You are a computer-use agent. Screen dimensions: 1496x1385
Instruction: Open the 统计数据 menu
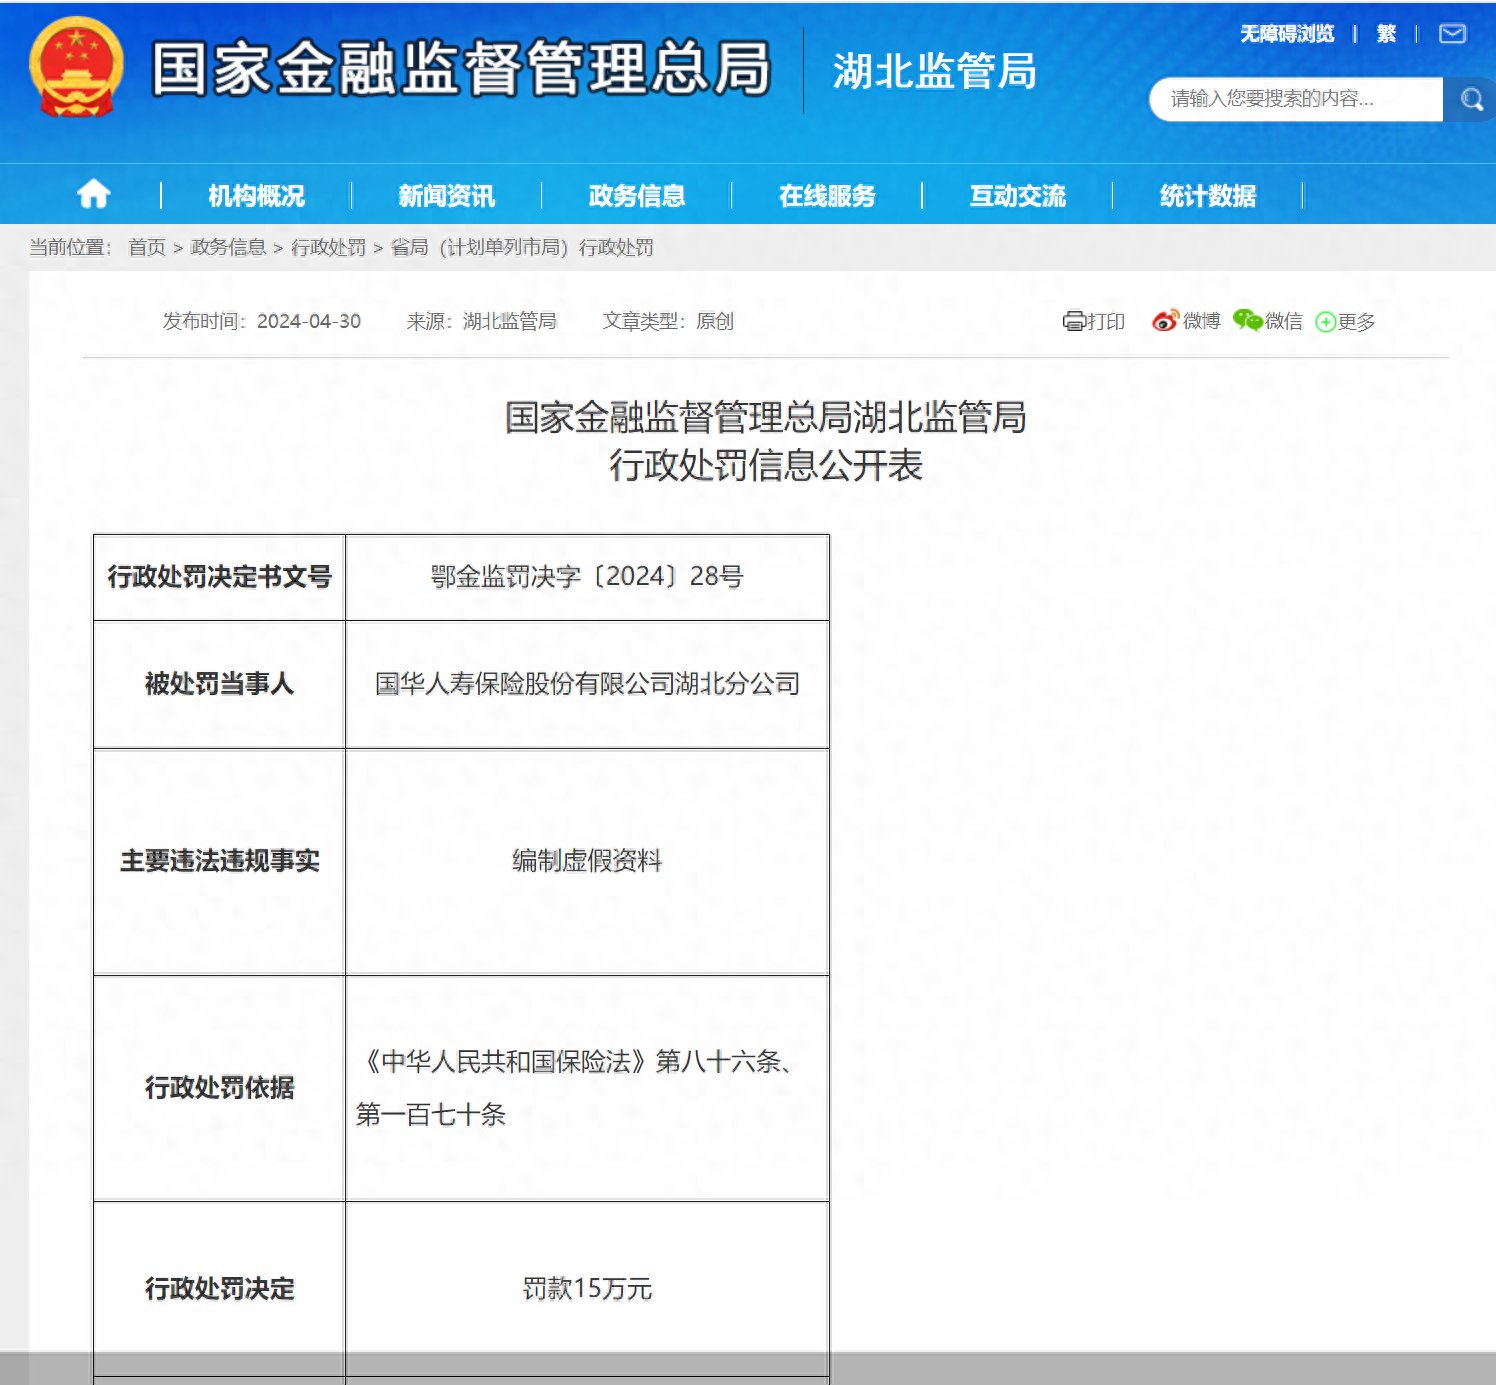click(x=1207, y=196)
